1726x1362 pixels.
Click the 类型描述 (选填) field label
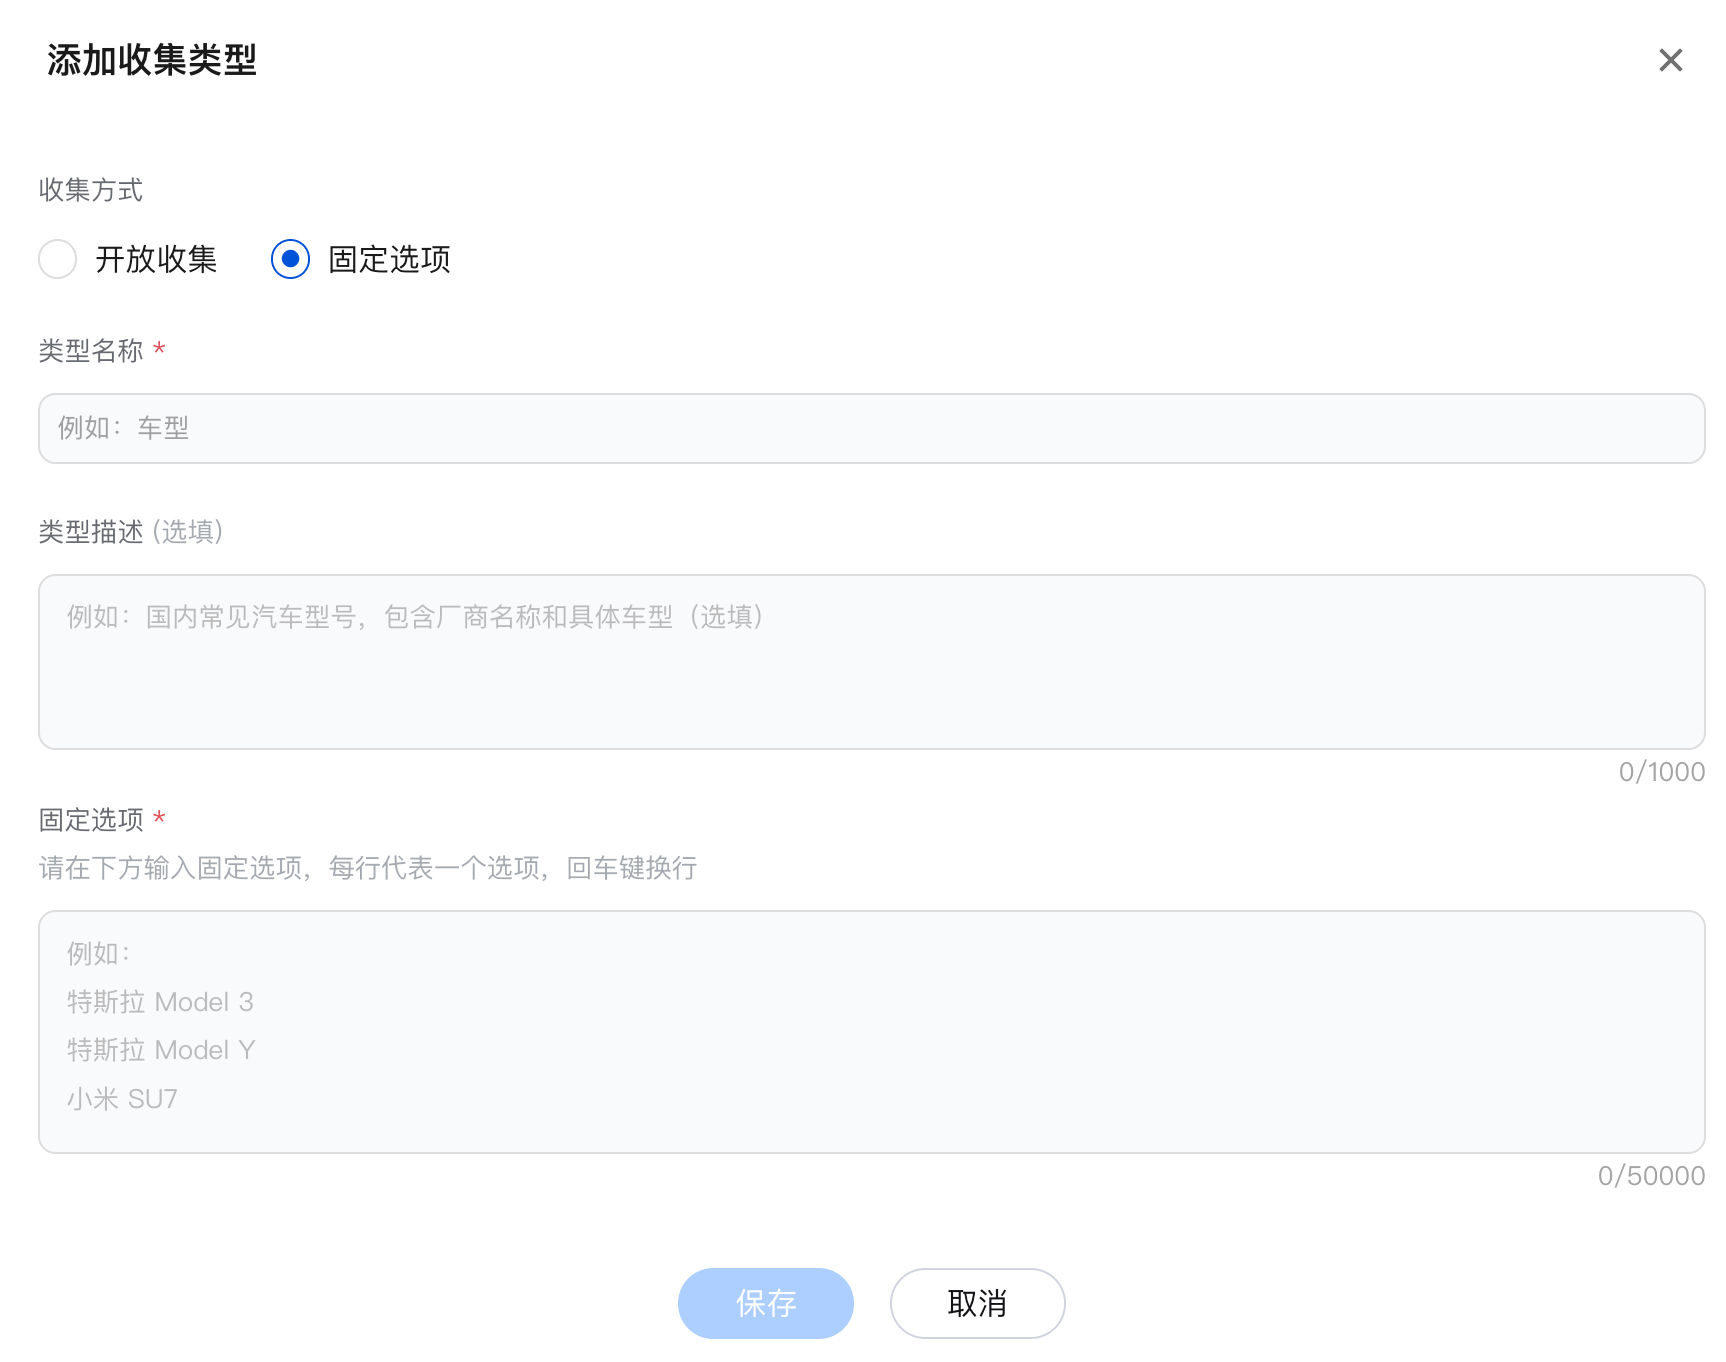pyautogui.click(x=131, y=531)
